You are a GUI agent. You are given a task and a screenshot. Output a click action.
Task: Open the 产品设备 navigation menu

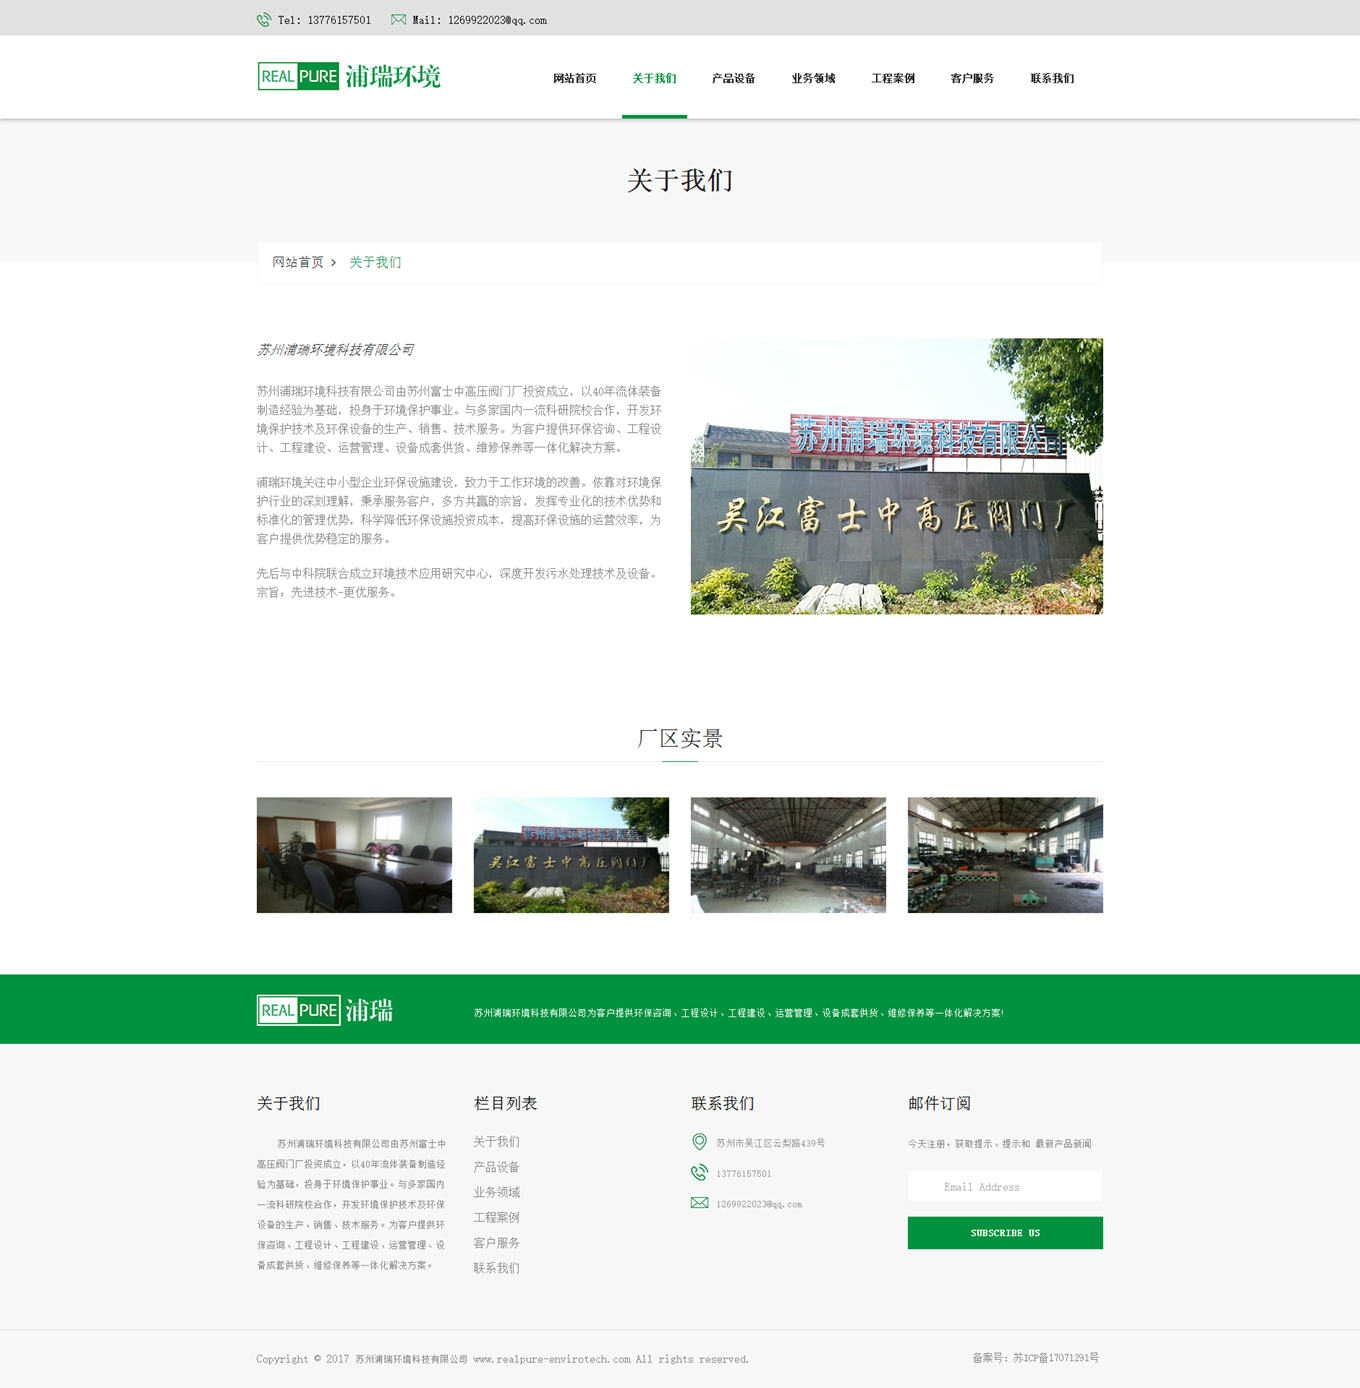pos(733,78)
